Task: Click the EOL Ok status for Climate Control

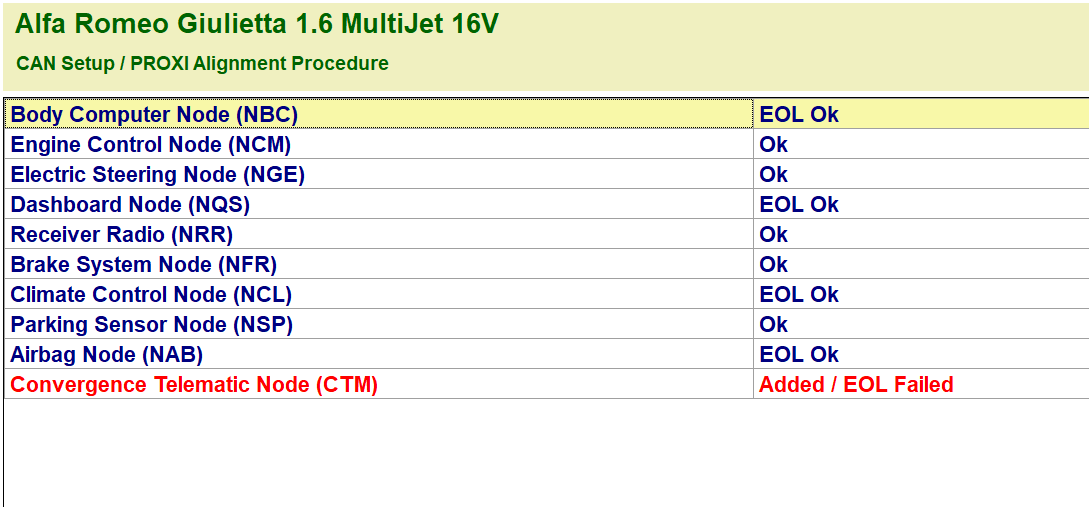Action: pos(799,295)
